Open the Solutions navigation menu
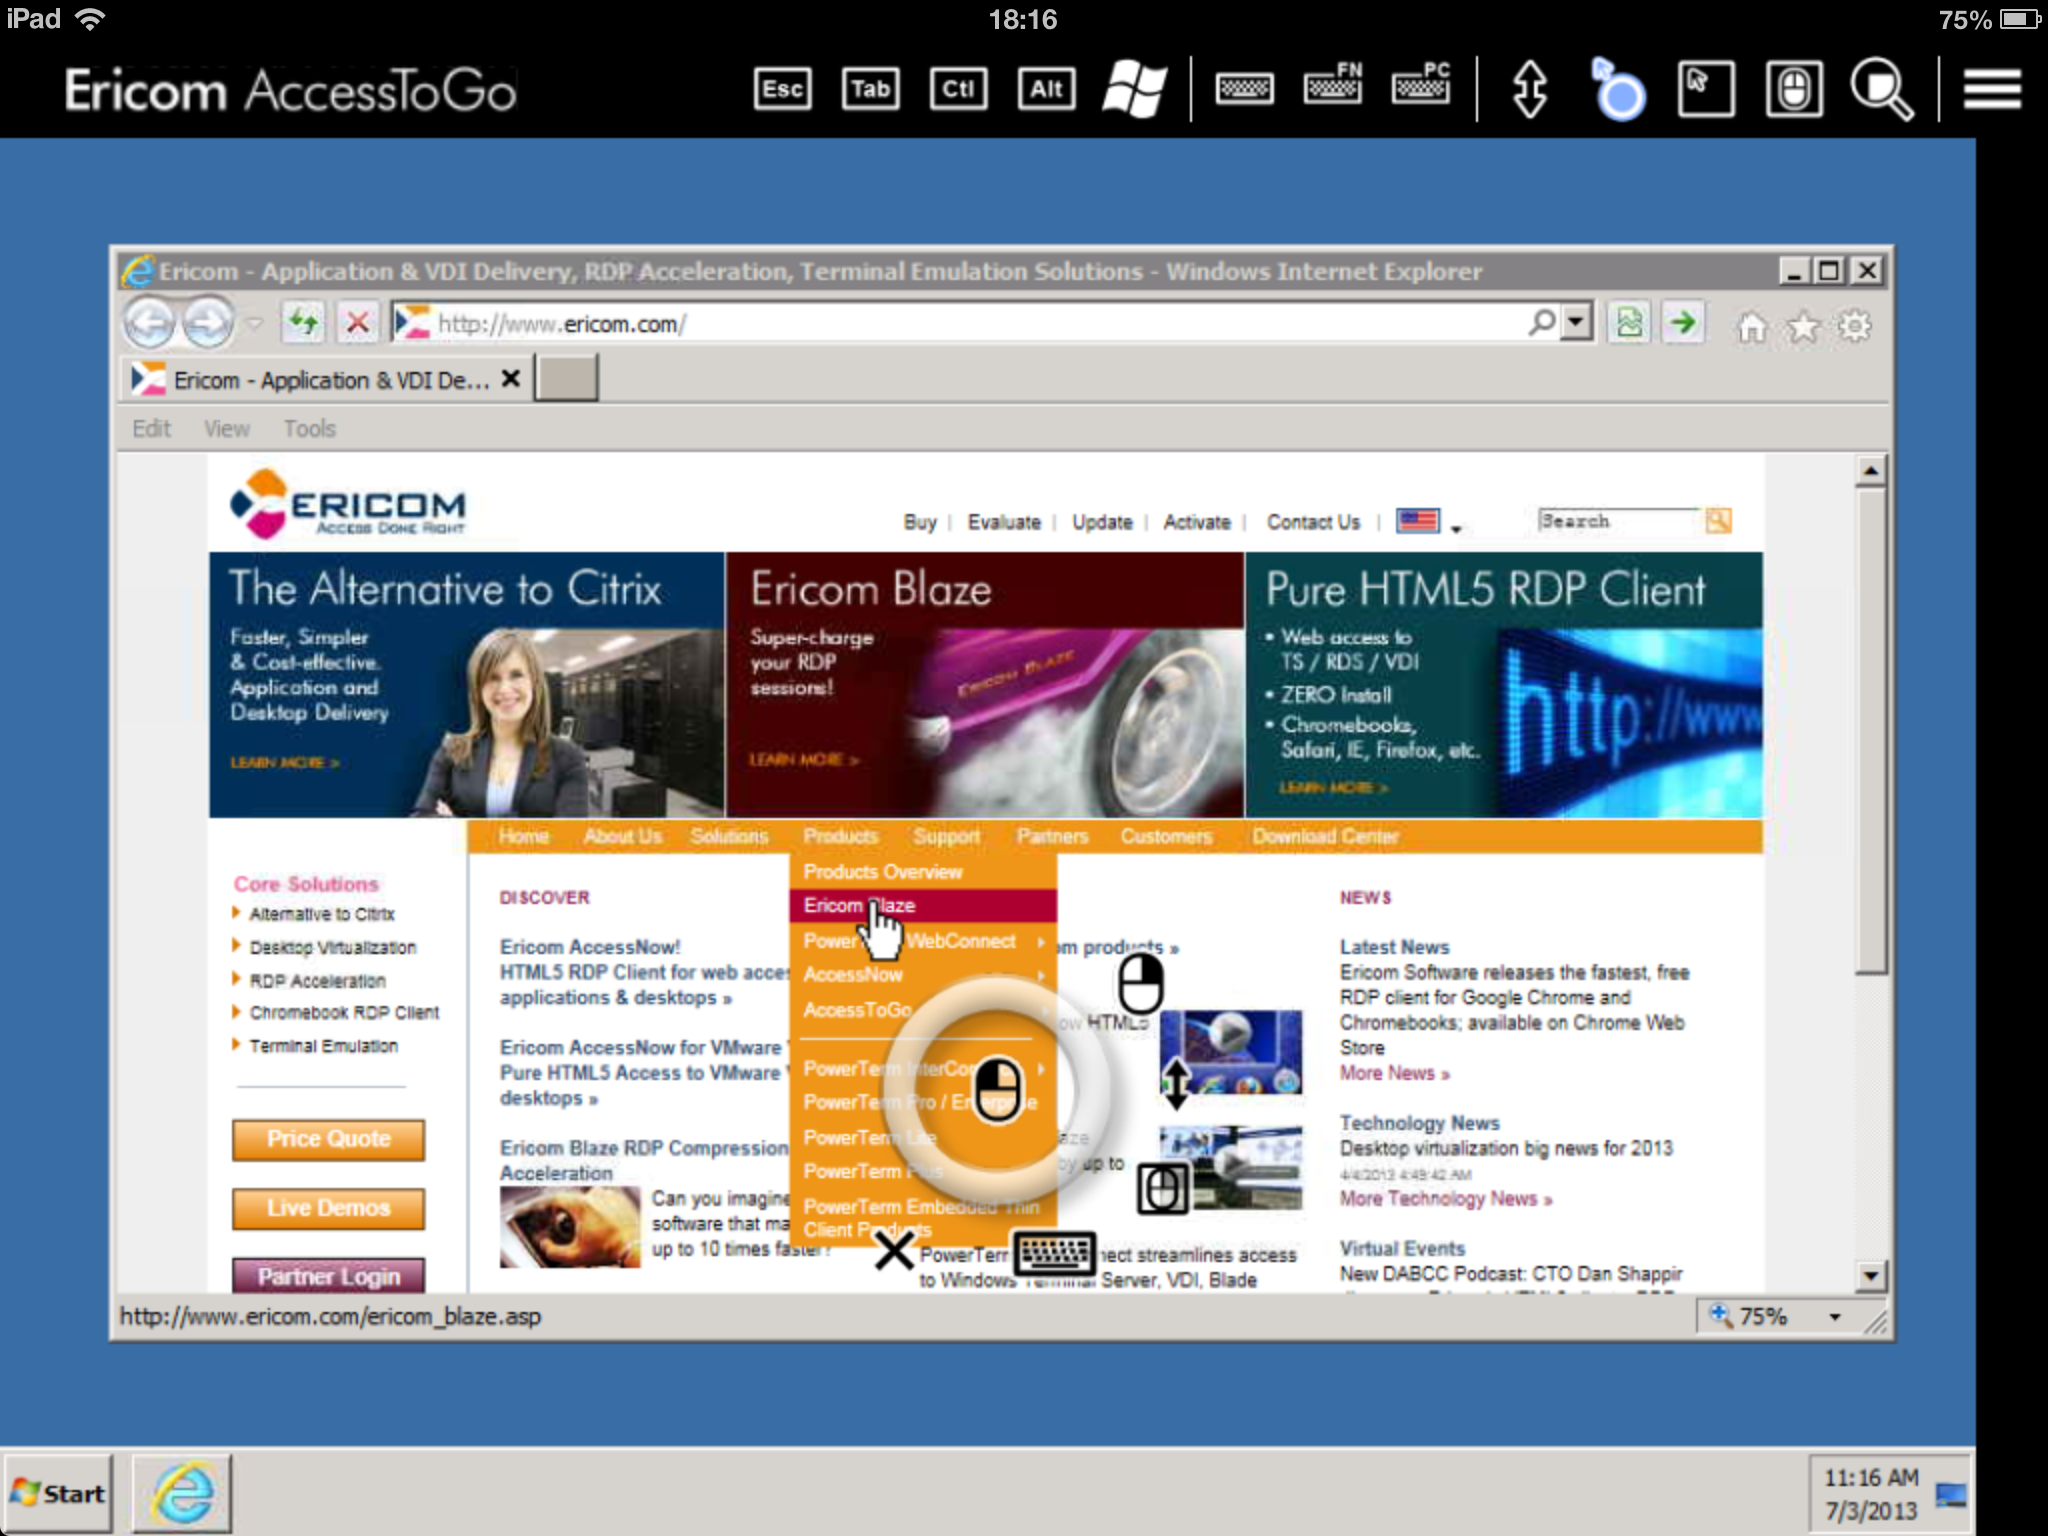The image size is (2048, 1536). click(x=729, y=836)
